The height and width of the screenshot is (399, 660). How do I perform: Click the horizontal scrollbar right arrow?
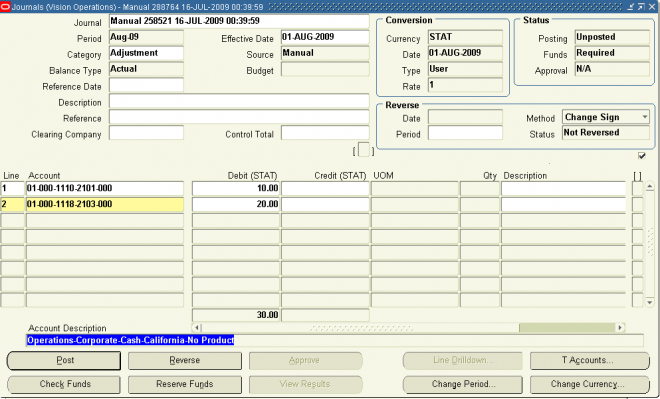pyautogui.click(x=620, y=327)
